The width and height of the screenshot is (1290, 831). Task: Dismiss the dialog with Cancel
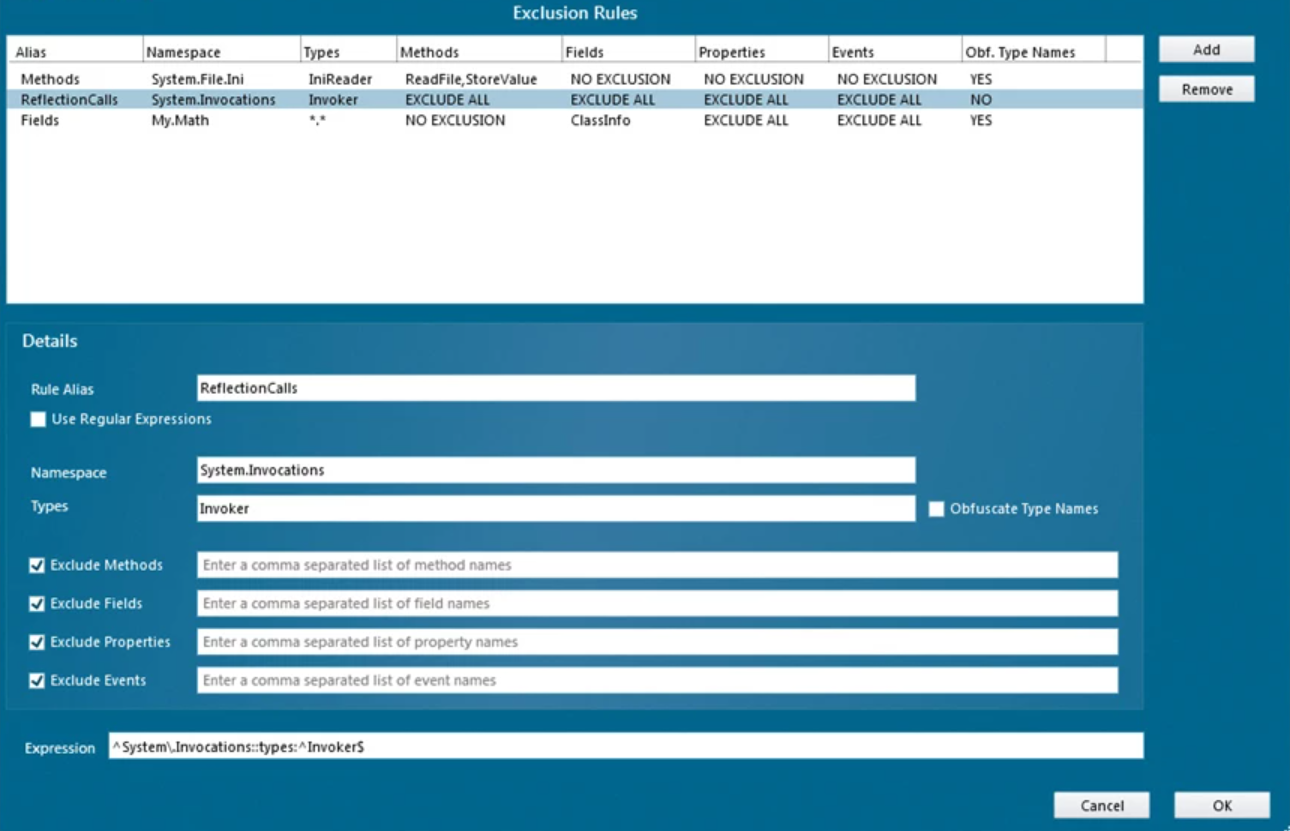tap(1101, 805)
